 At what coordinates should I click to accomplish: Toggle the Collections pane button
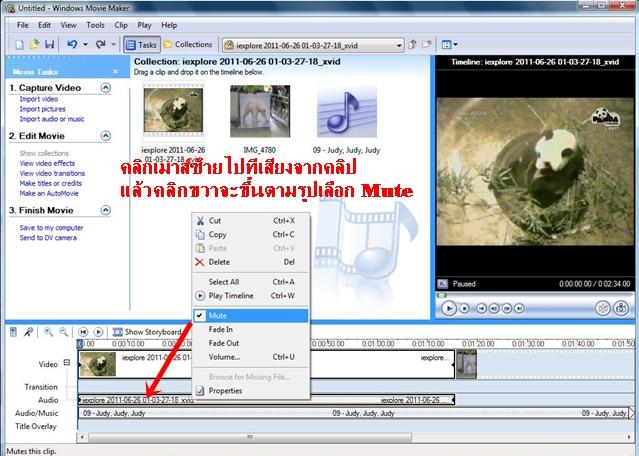click(188, 44)
